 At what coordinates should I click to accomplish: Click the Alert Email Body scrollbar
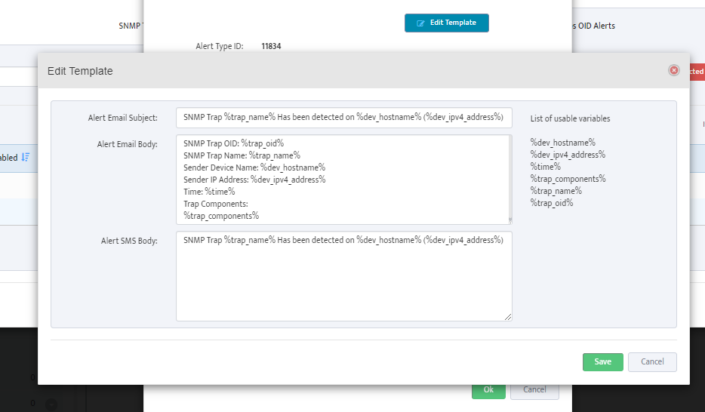[509, 180]
